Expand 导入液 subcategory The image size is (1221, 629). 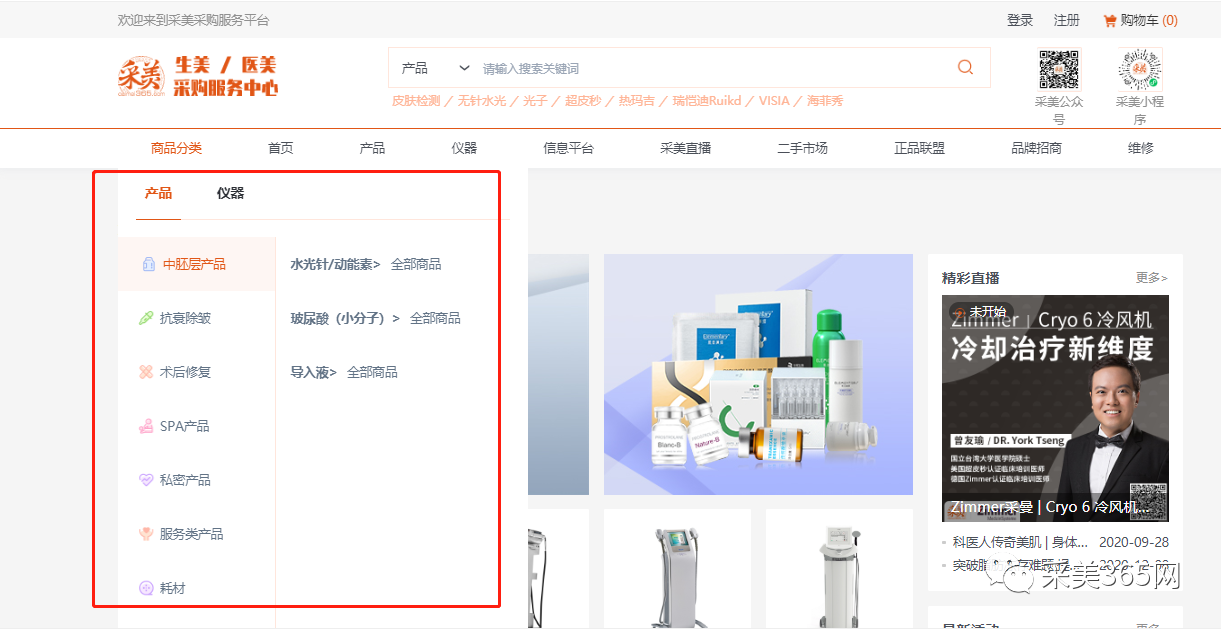[313, 372]
